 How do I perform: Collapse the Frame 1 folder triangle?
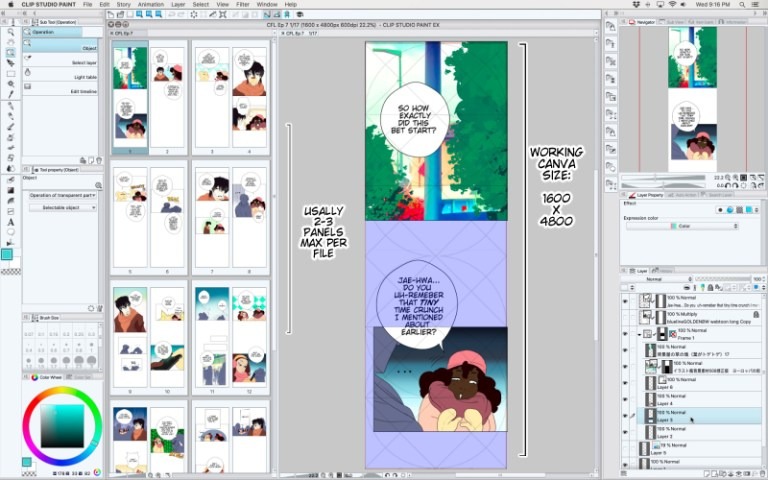tap(639, 335)
